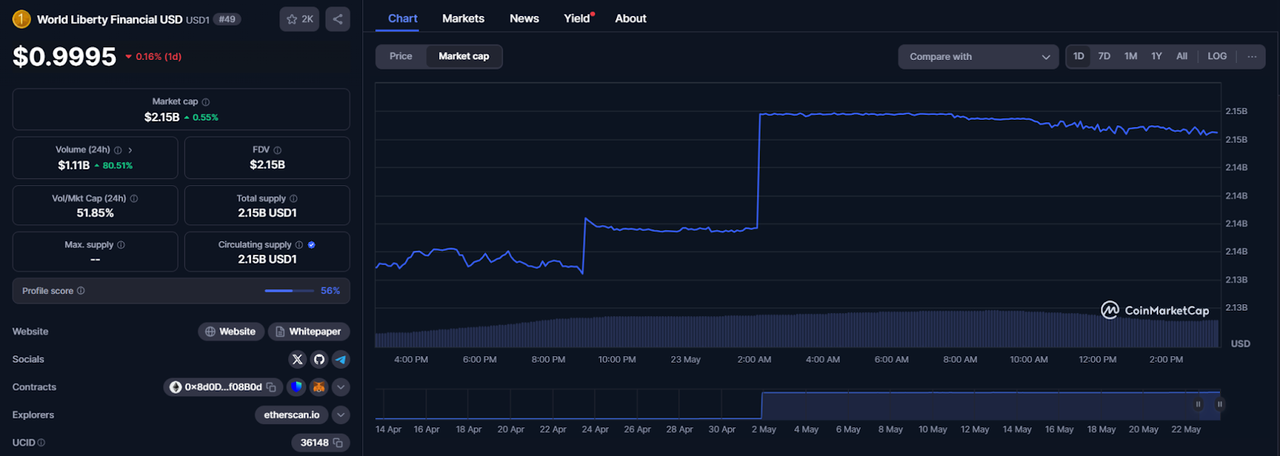Click the info icon beside UCID
The width and height of the screenshot is (1280, 456).
point(42,442)
